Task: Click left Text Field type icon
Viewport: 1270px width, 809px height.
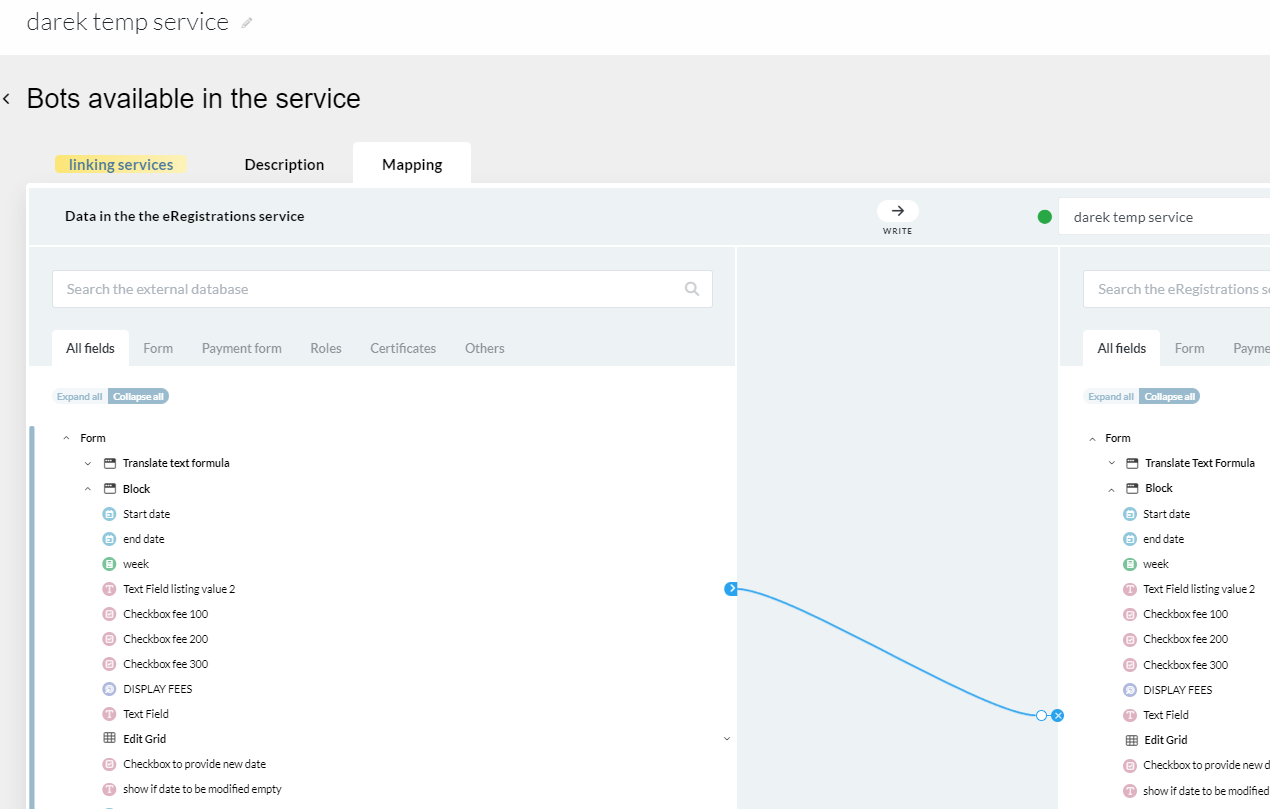Action: (x=109, y=714)
